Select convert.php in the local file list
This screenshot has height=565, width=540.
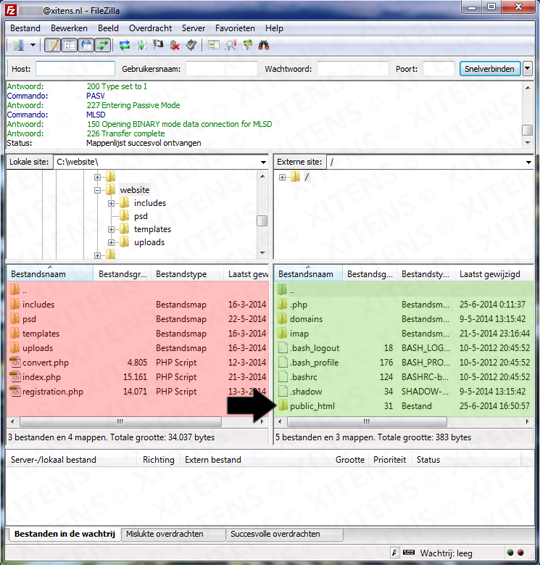click(x=45, y=362)
